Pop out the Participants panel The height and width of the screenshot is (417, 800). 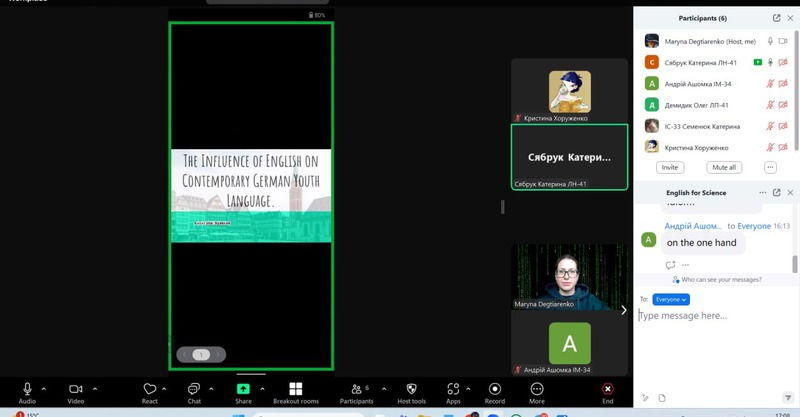[777, 18]
